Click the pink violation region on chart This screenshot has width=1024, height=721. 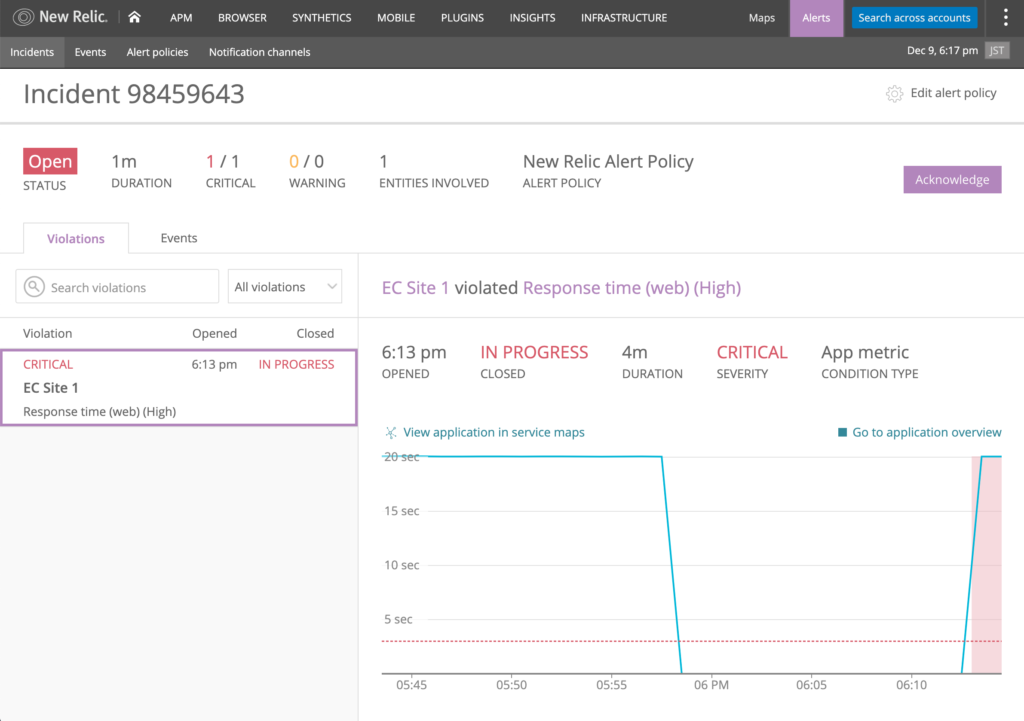click(x=987, y=564)
